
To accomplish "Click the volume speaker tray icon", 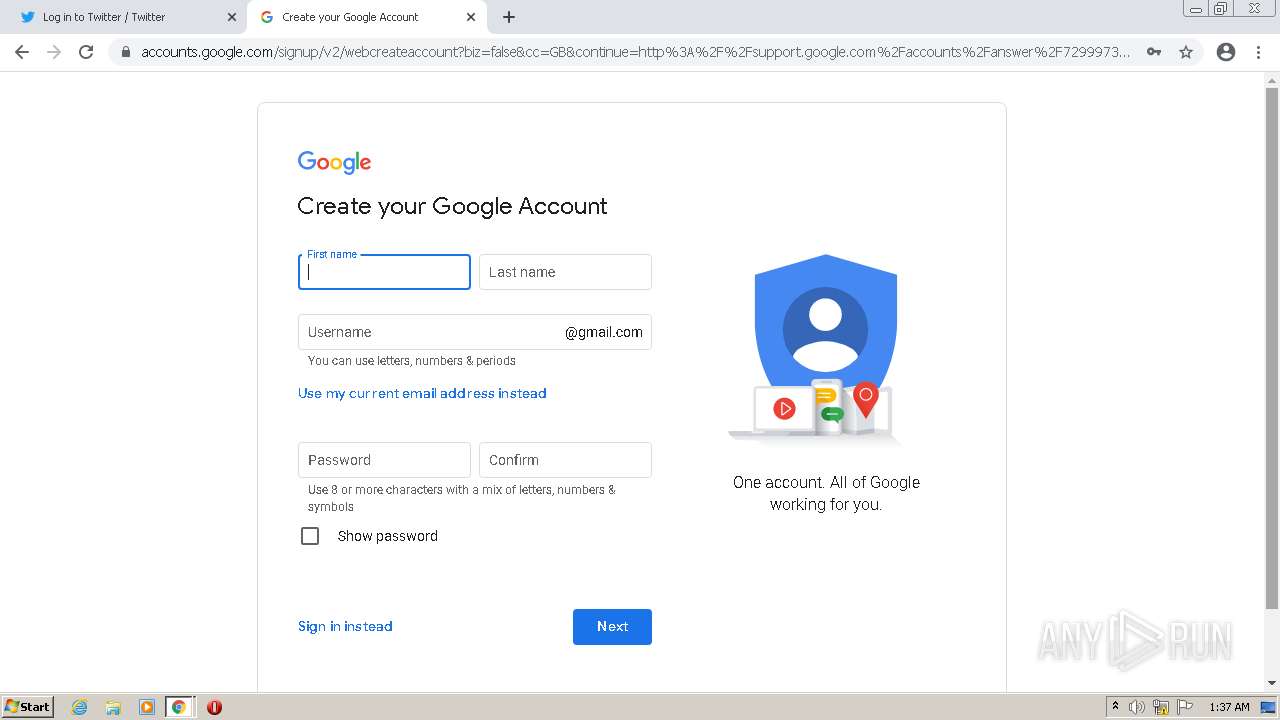I will pyautogui.click(x=1137, y=707).
